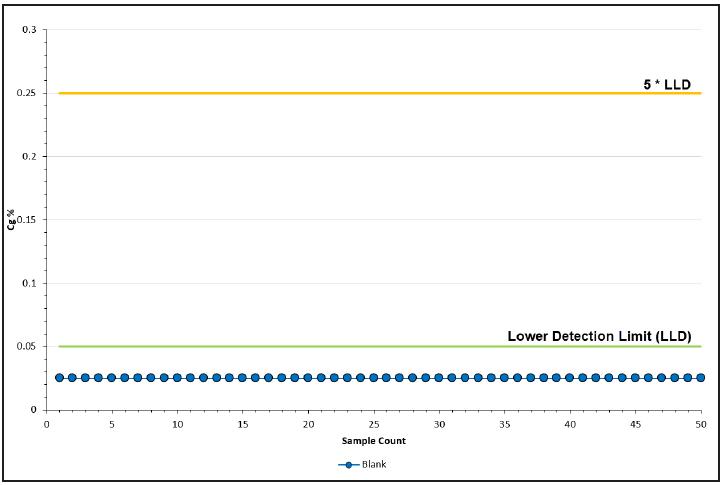Click the Blank data point at sample 25
This screenshot has width=724, height=485.
[374, 378]
